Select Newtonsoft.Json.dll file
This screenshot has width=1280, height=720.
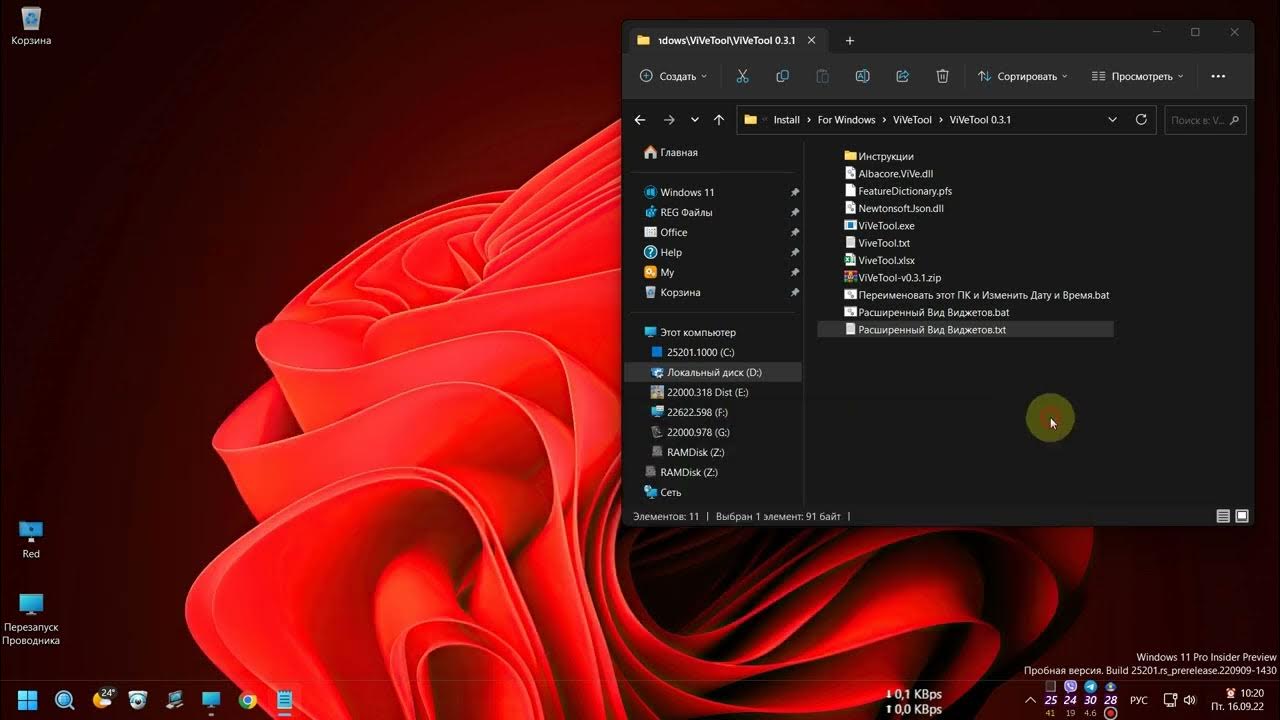[x=894, y=208]
